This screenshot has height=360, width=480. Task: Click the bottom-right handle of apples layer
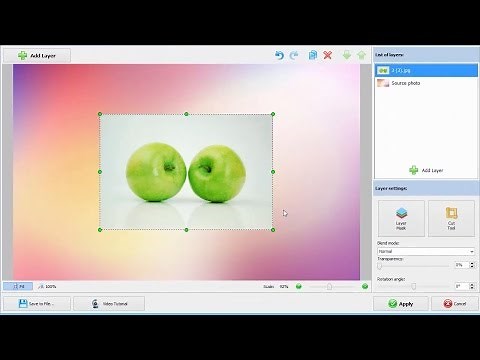[273, 230]
